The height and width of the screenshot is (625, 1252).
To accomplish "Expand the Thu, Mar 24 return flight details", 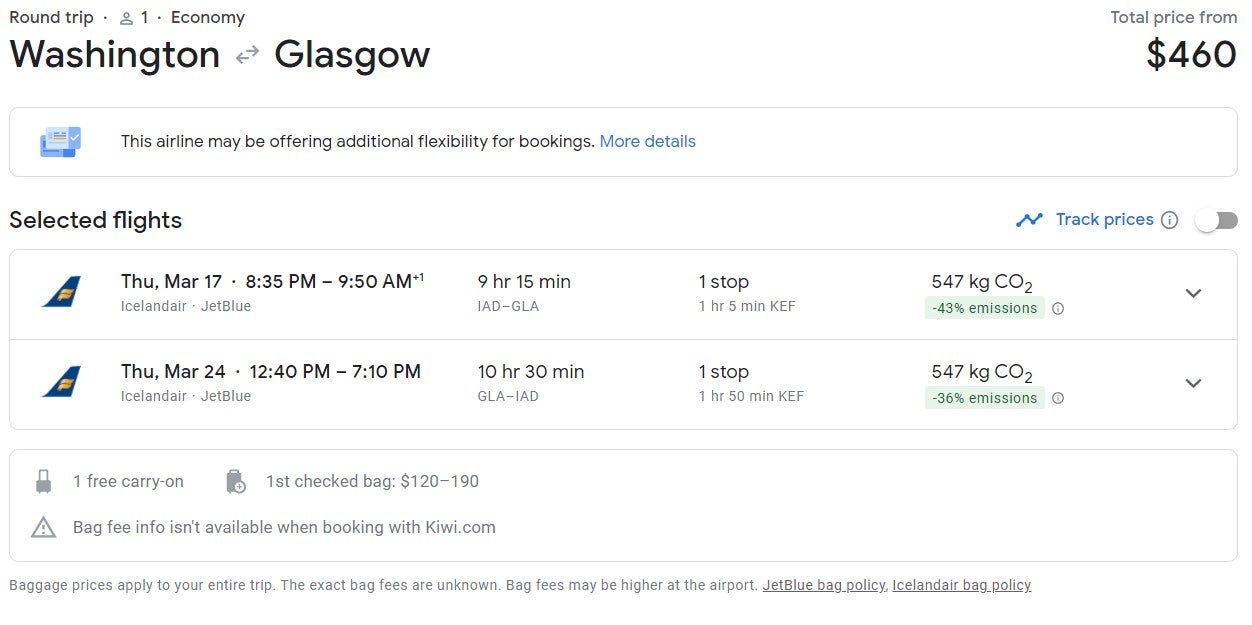I will point(1193,383).
